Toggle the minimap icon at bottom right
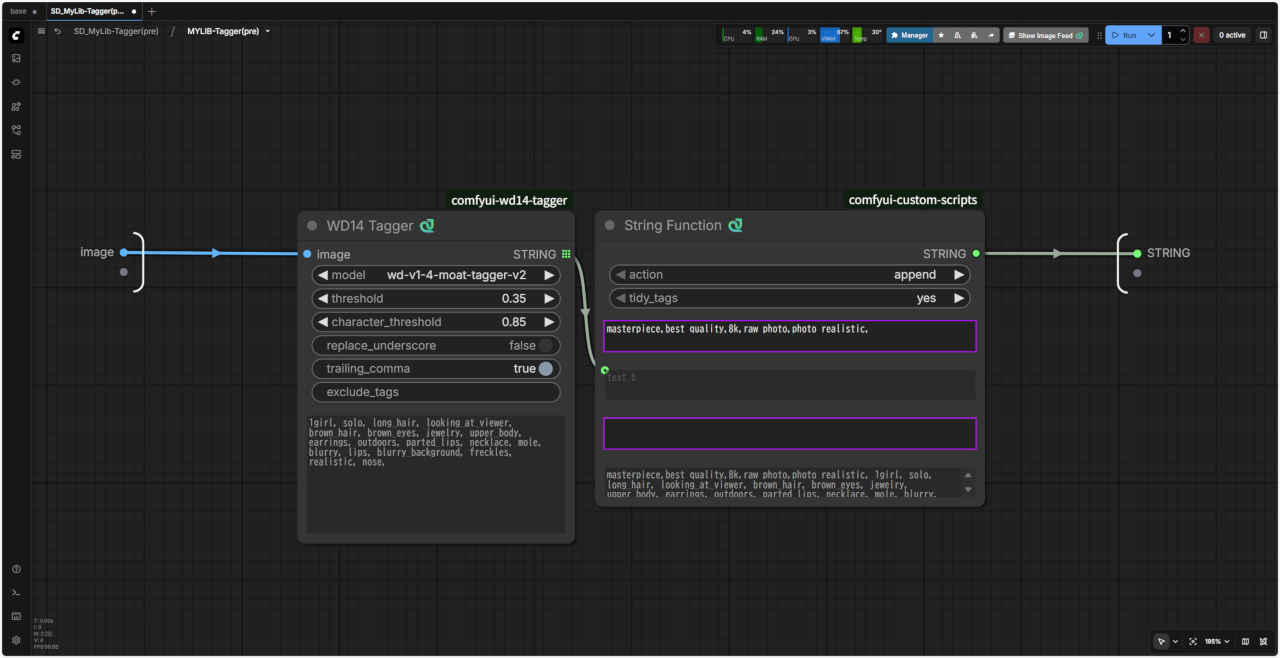The width and height of the screenshot is (1280, 658). [x=1245, y=641]
